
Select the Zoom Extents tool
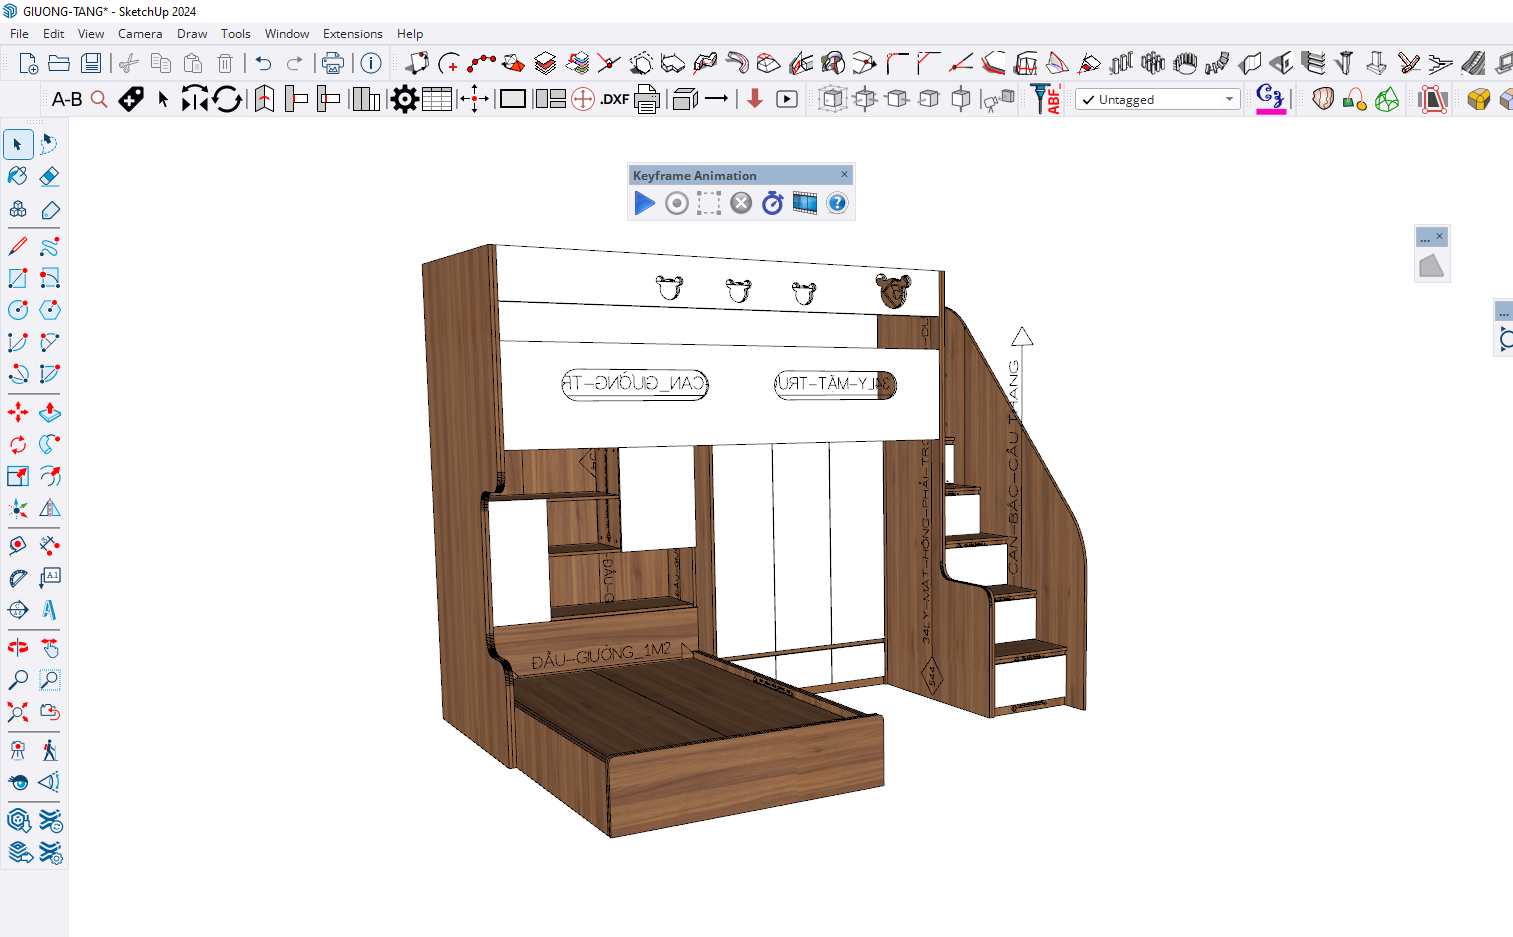[x=18, y=712]
